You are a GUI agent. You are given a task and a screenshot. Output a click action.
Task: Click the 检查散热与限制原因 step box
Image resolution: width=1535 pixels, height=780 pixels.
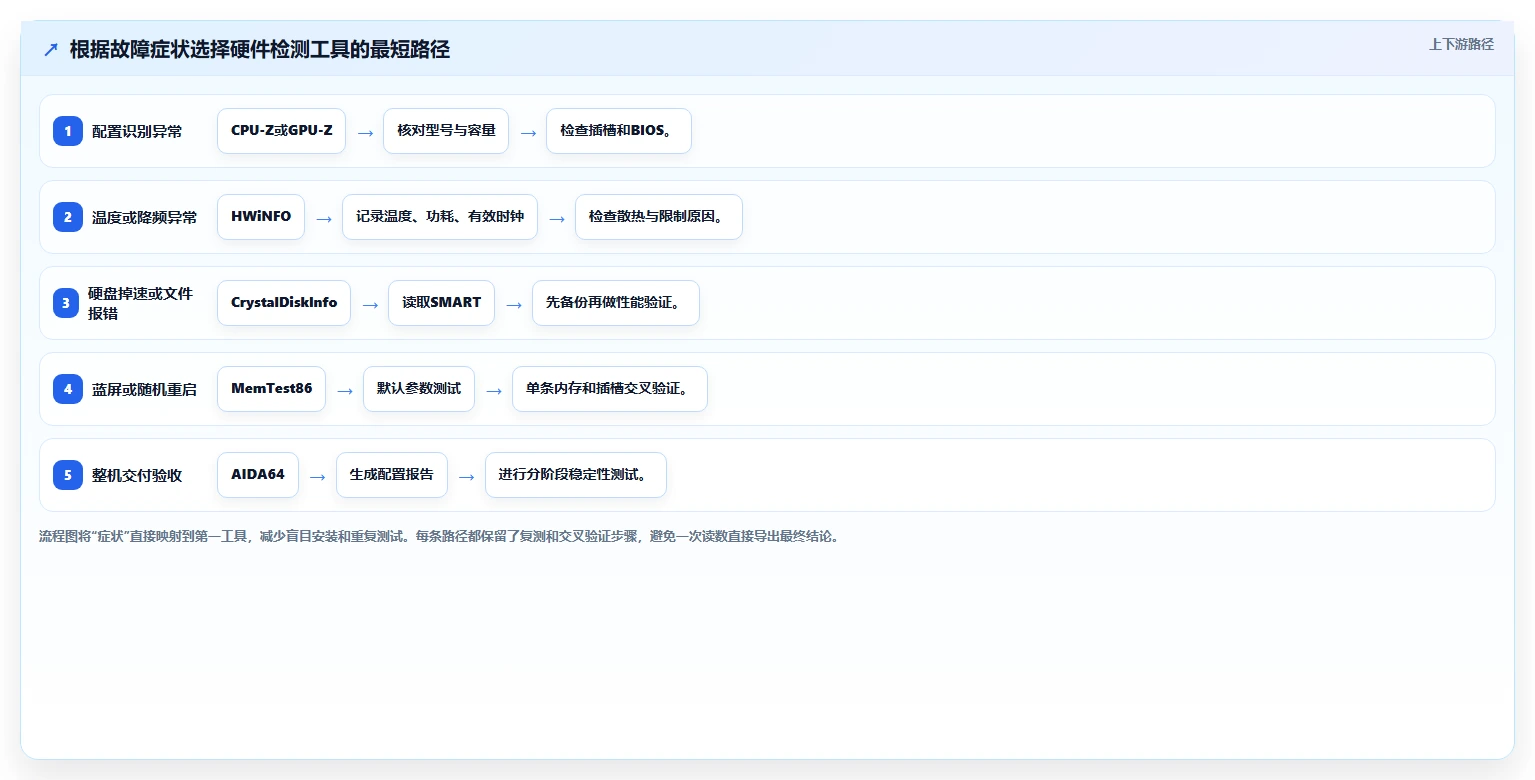click(659, 217)
